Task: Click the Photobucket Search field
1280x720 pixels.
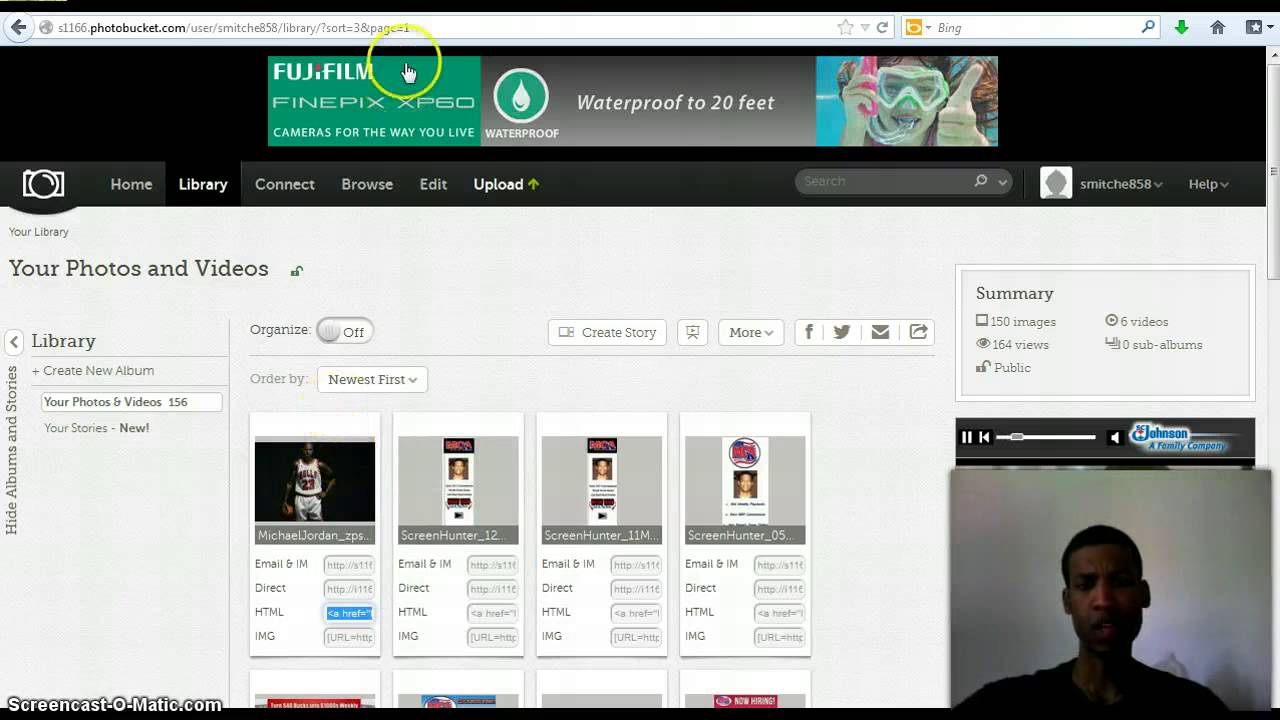Action: click(885, 181)
